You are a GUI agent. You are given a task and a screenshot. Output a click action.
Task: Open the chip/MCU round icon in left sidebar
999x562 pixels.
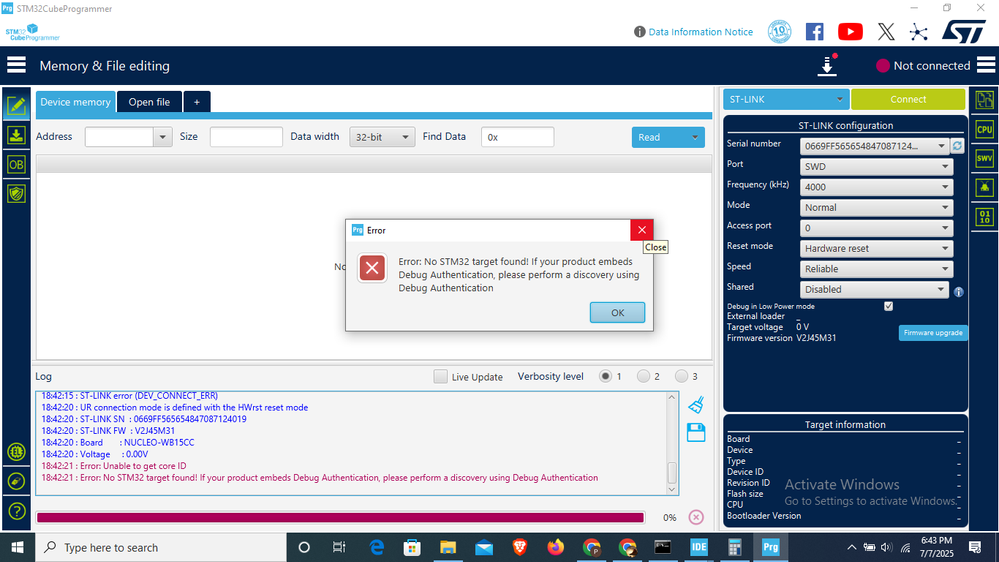17,452
